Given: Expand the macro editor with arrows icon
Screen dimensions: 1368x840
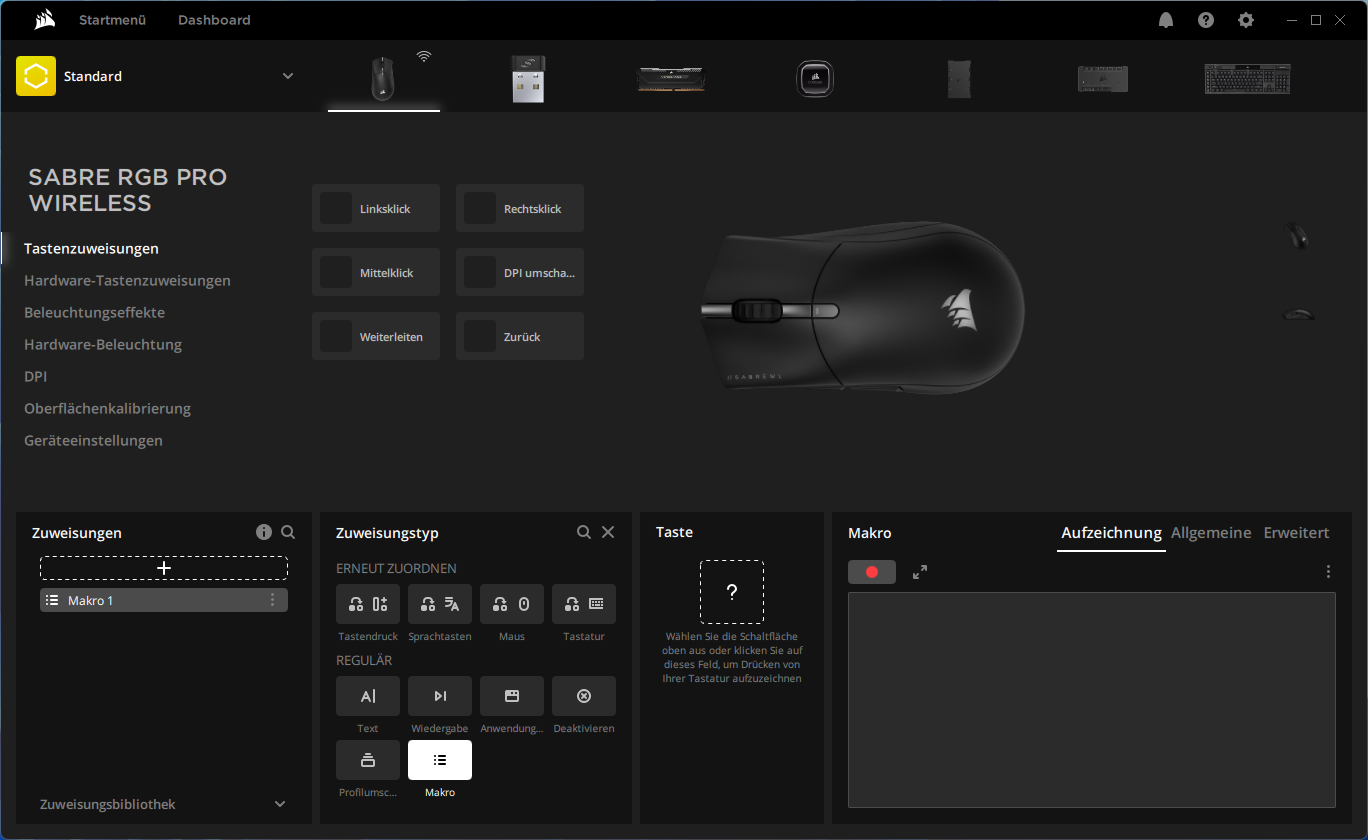Looking at the screenshot, I should coord(920,572).
